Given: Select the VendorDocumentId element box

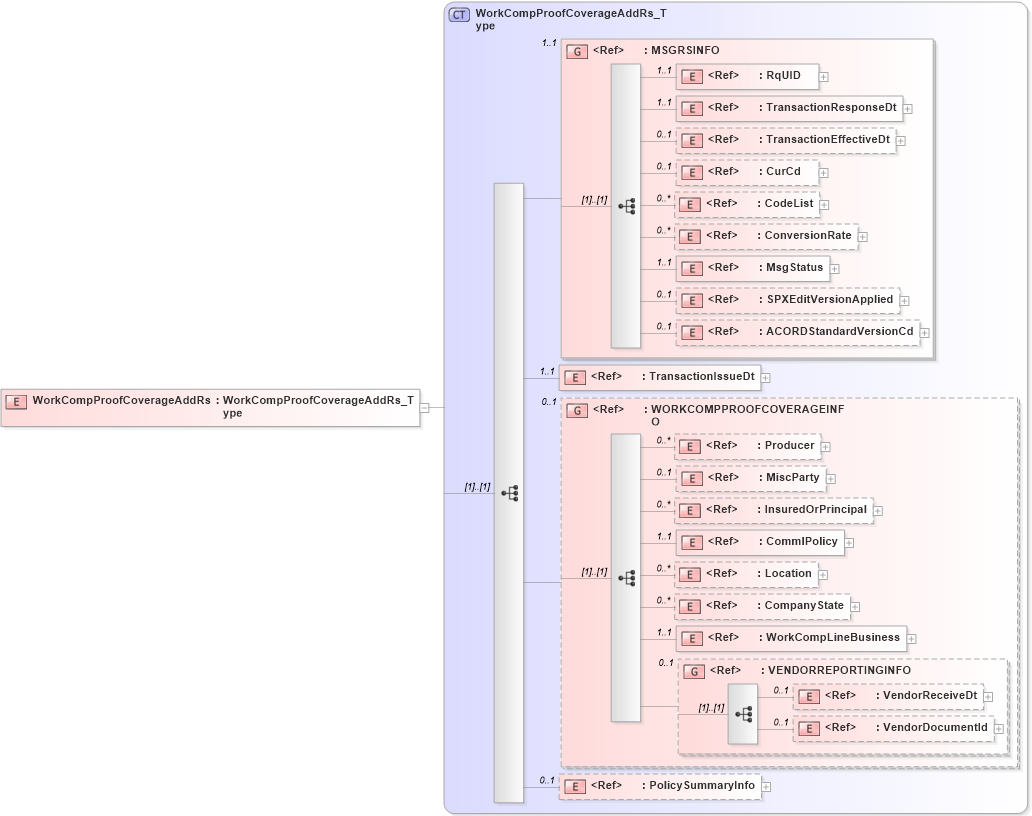Looking at the screenshot, I should pyautogui.click(x=895, y=728).
